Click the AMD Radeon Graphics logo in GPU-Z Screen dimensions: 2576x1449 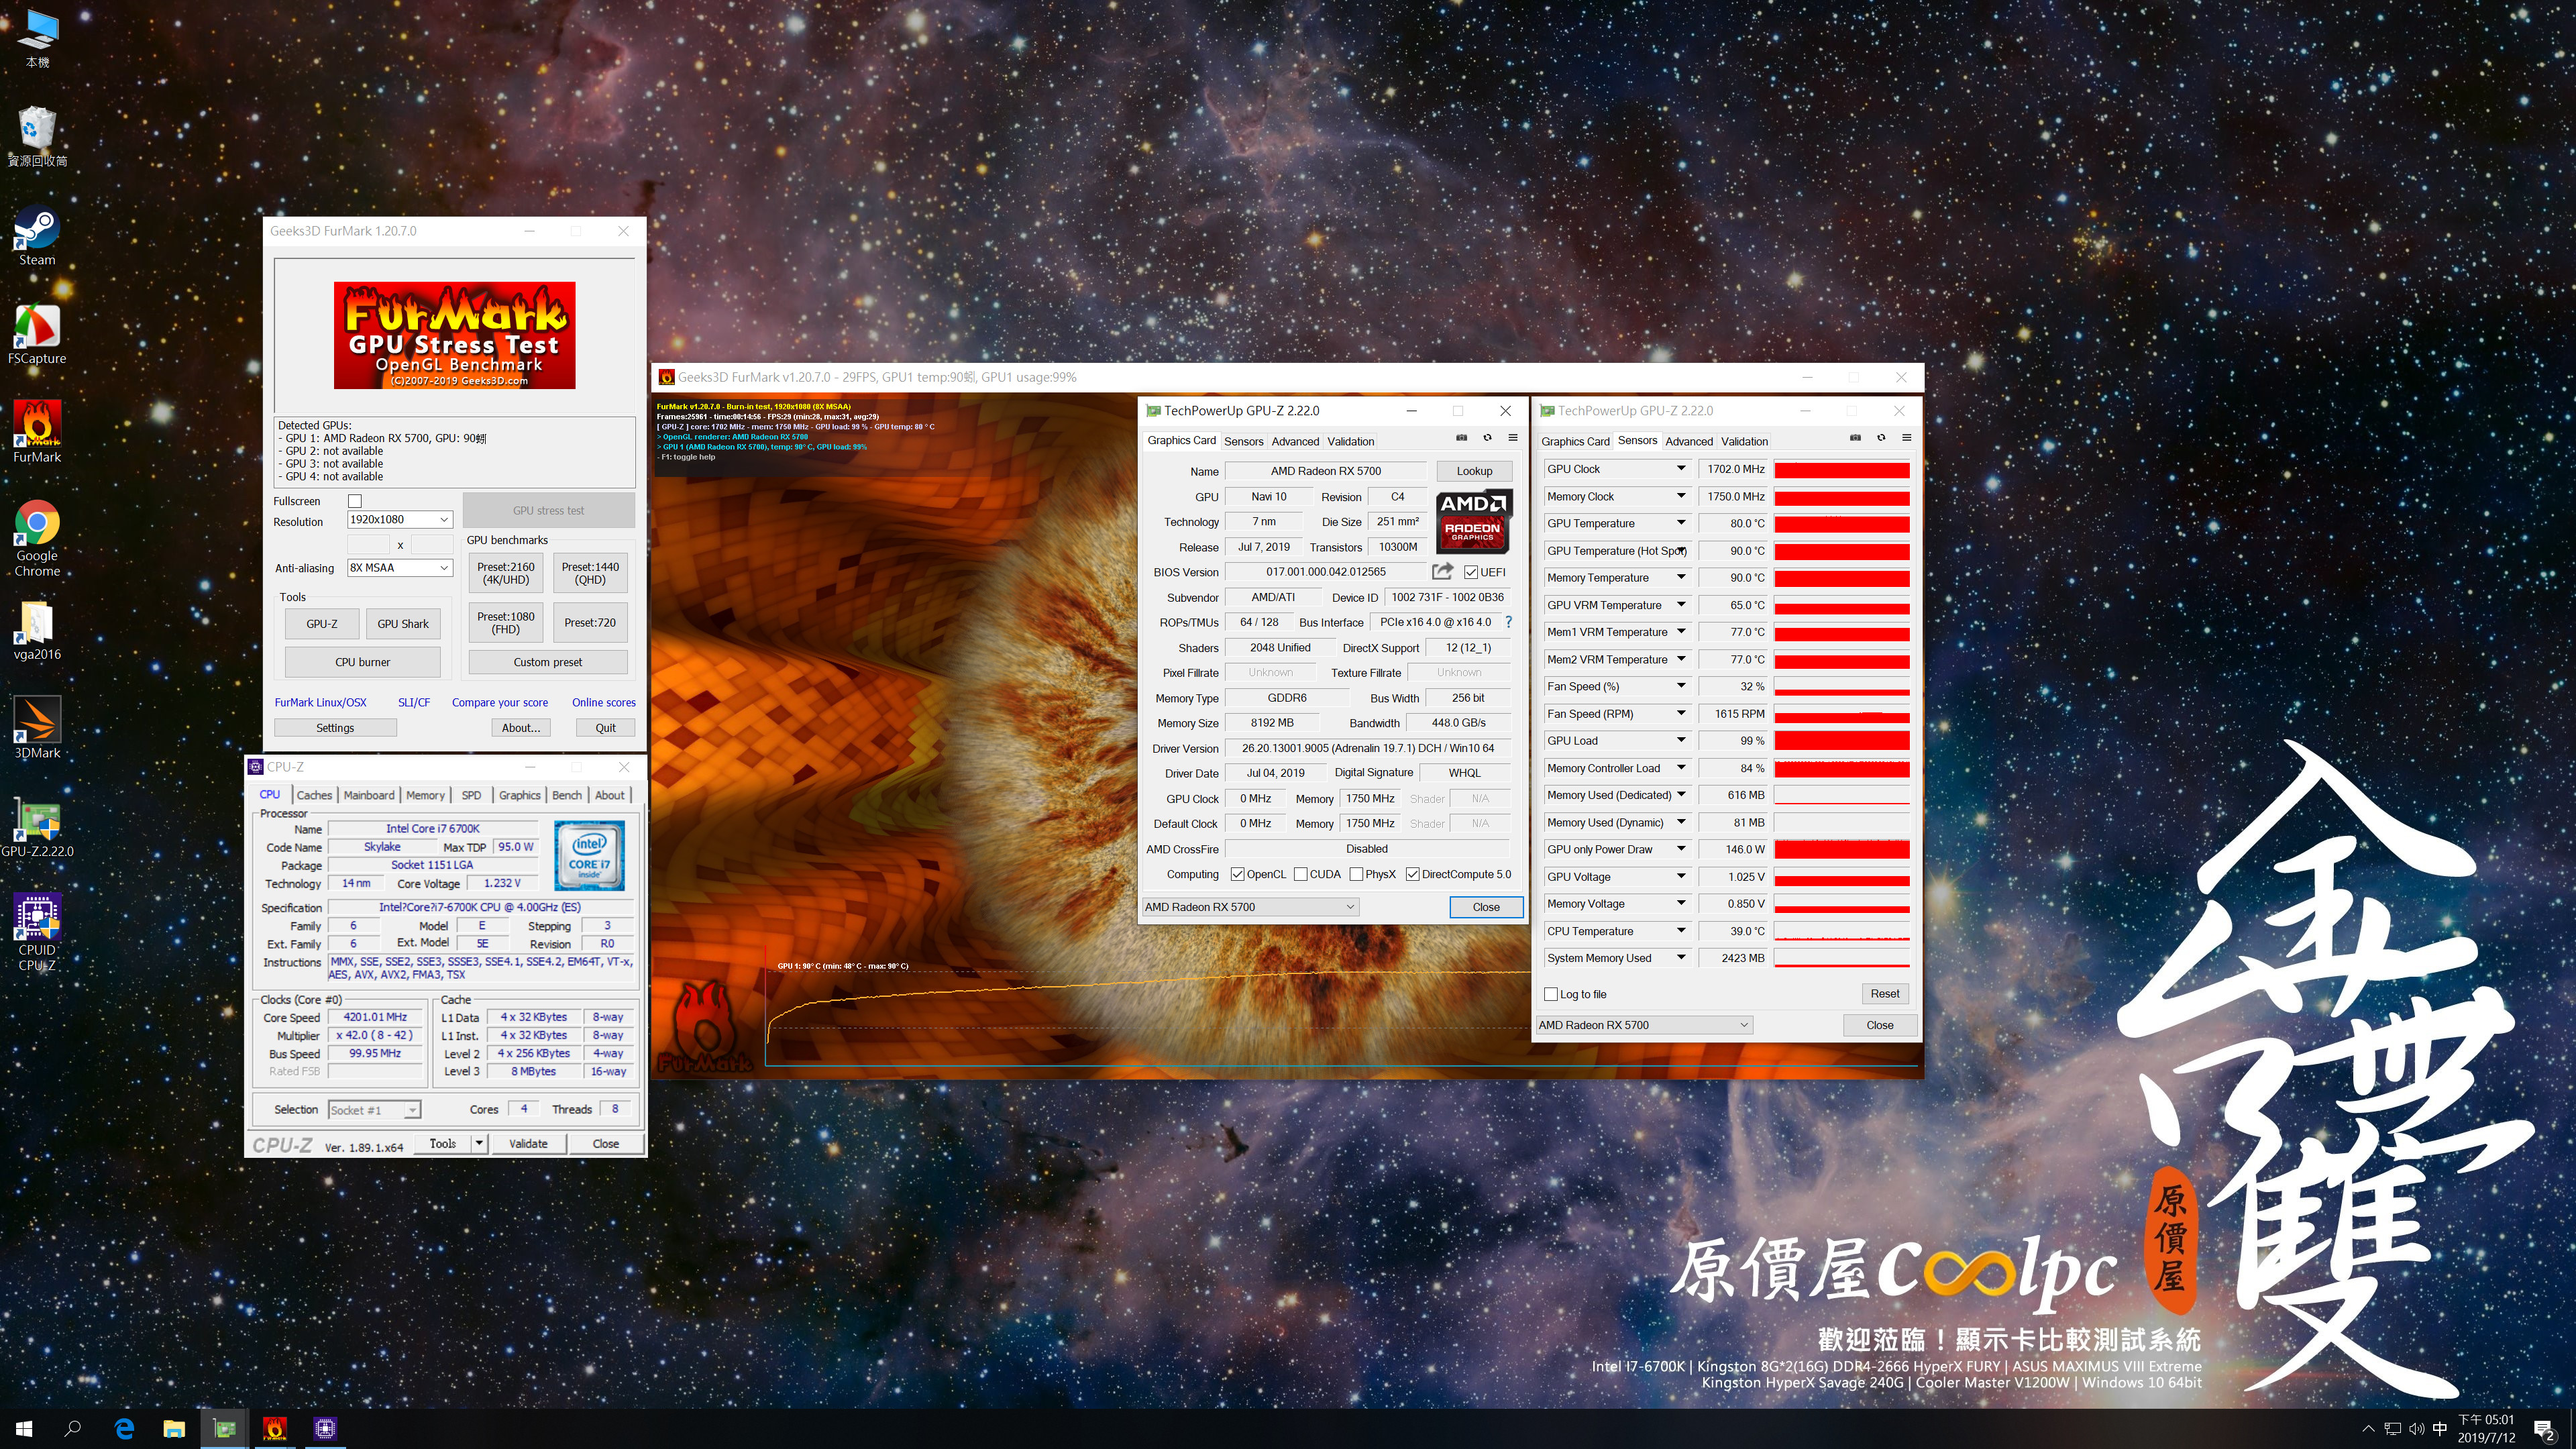point(1473,521)
